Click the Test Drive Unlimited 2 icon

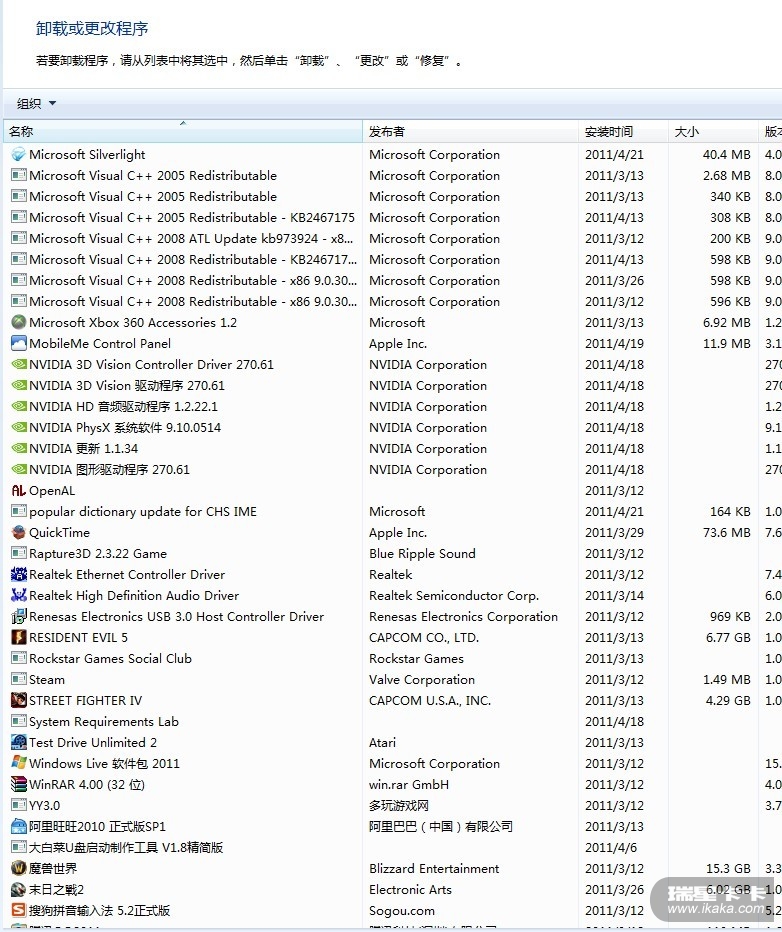19,742
